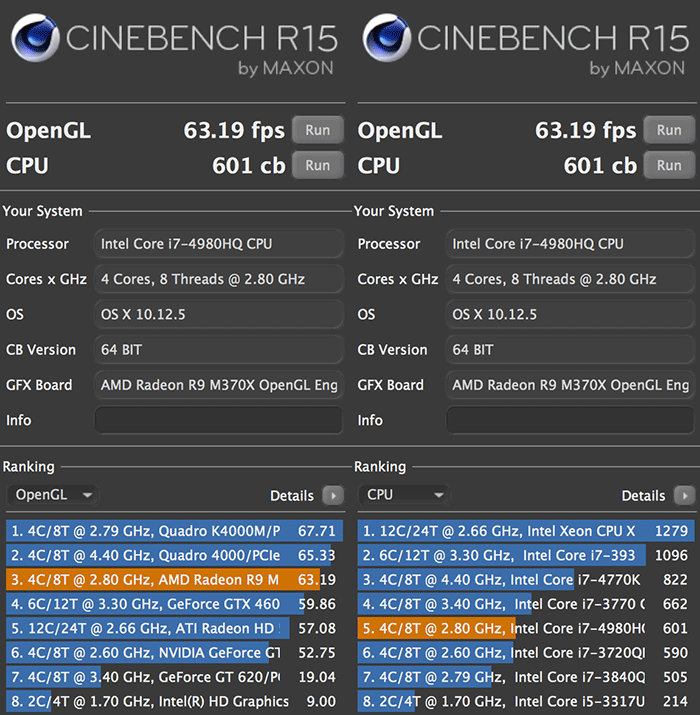Select Intel Core i7-4770K row 822
Image resolution: width=700 pixels, height=715 pixels.
tap(526, 580)
